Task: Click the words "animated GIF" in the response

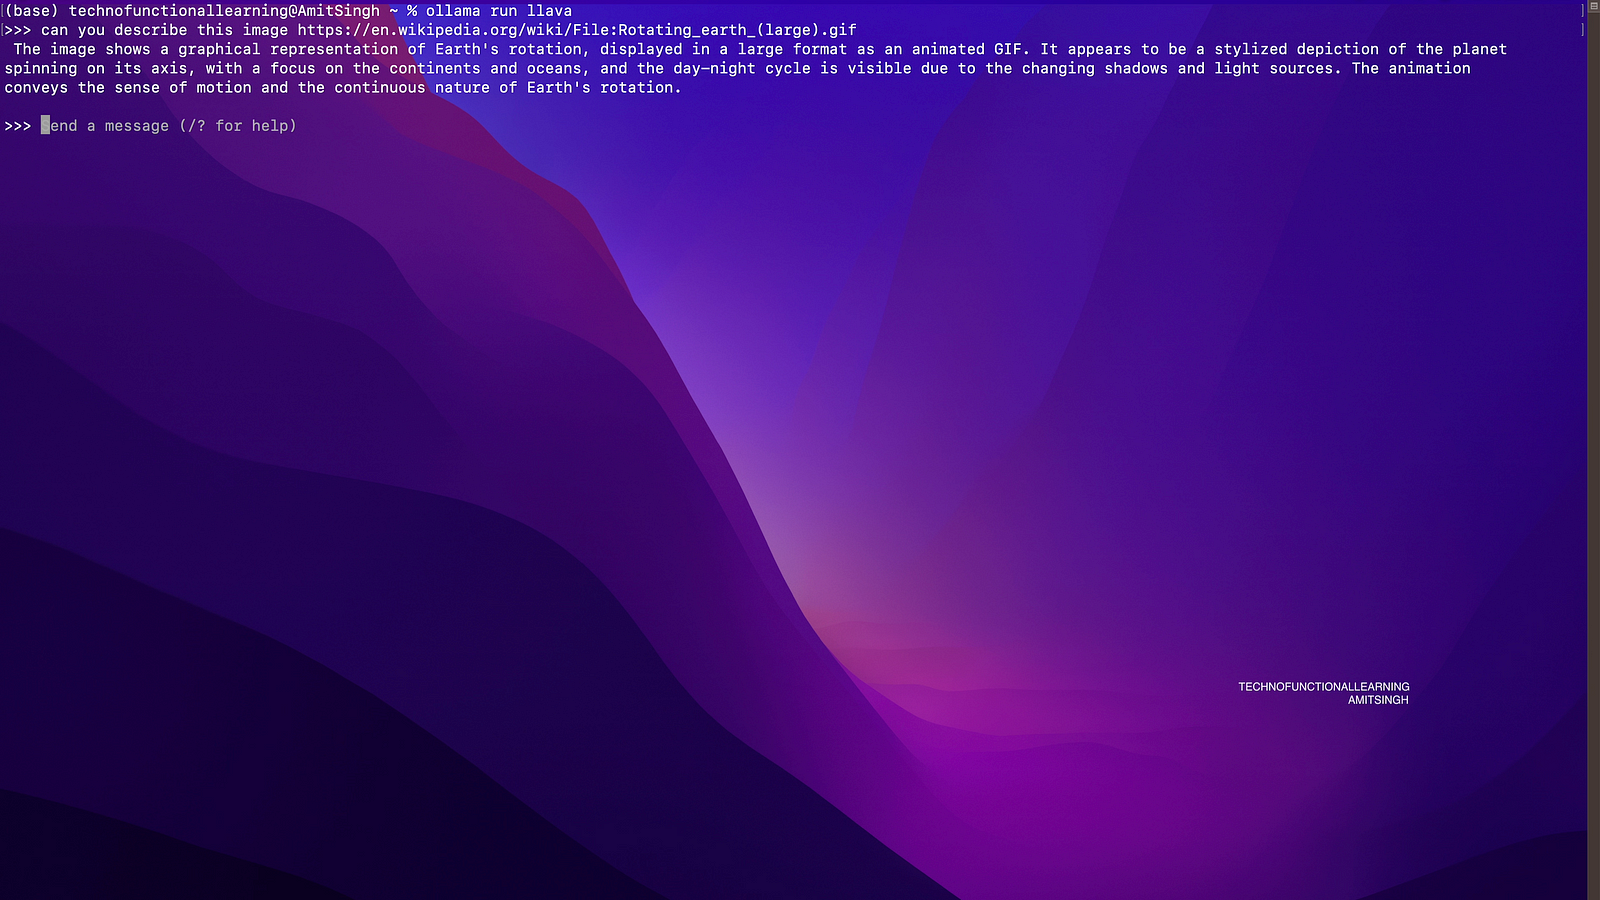Action: [x=967, y=49]
